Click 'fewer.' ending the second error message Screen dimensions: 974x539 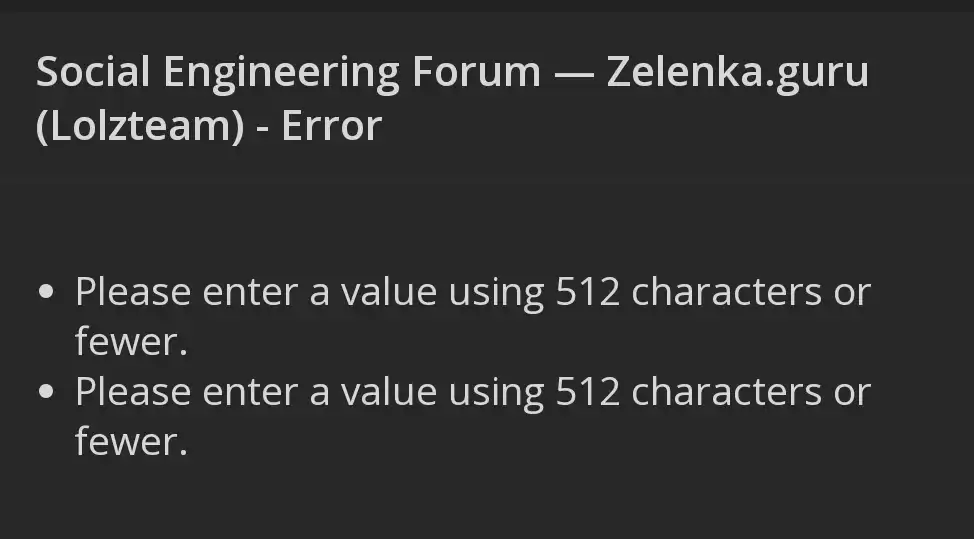(x=131, y=442)
